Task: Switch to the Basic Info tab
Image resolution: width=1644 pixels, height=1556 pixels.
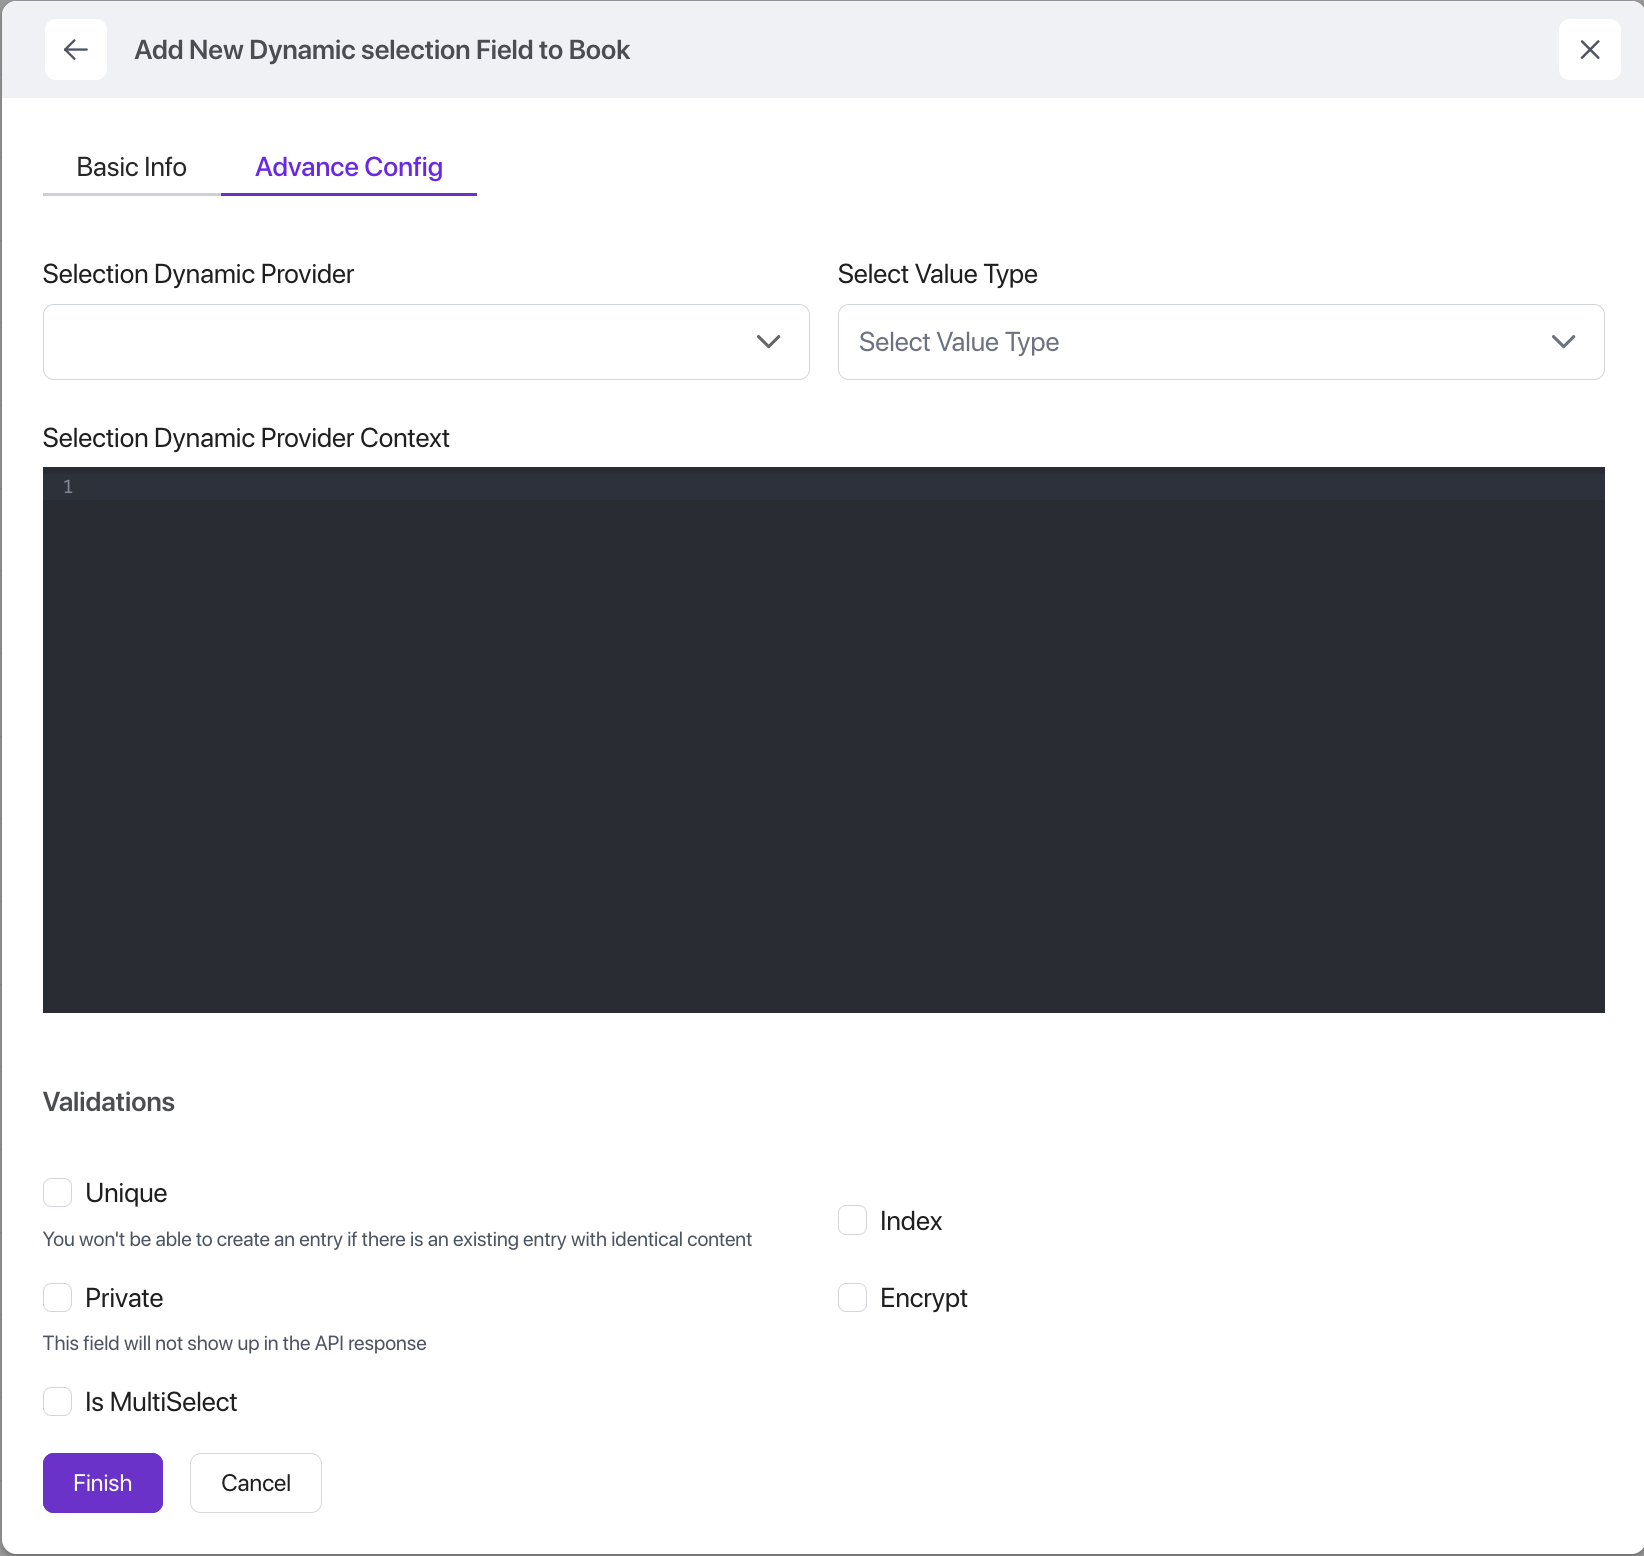Action: [131, 167]
